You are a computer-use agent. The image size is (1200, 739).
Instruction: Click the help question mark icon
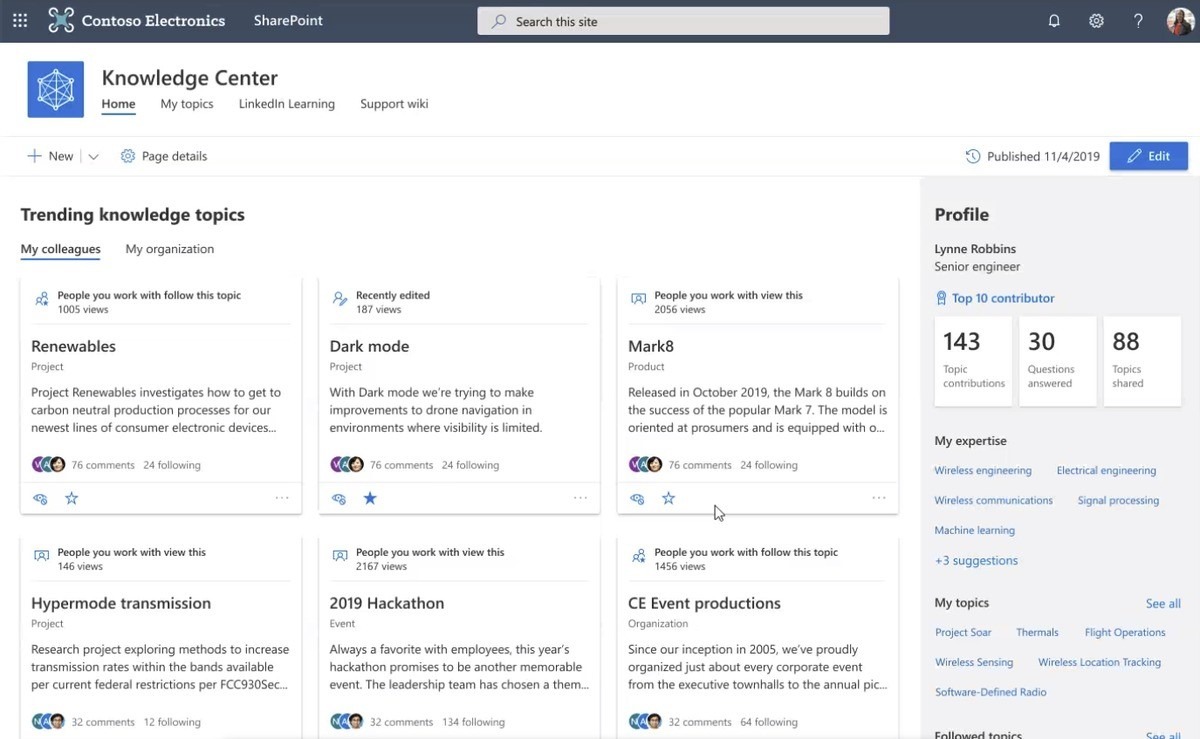pos(1138,21)
